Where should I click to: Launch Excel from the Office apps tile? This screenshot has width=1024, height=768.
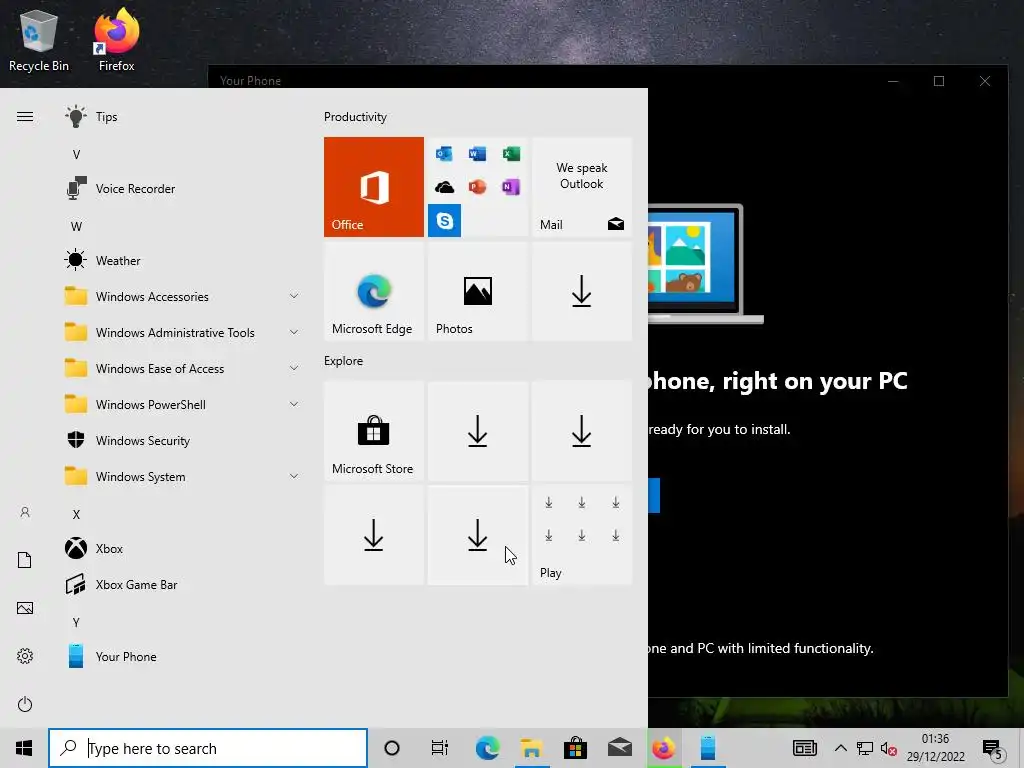click(x=511, y=153)
